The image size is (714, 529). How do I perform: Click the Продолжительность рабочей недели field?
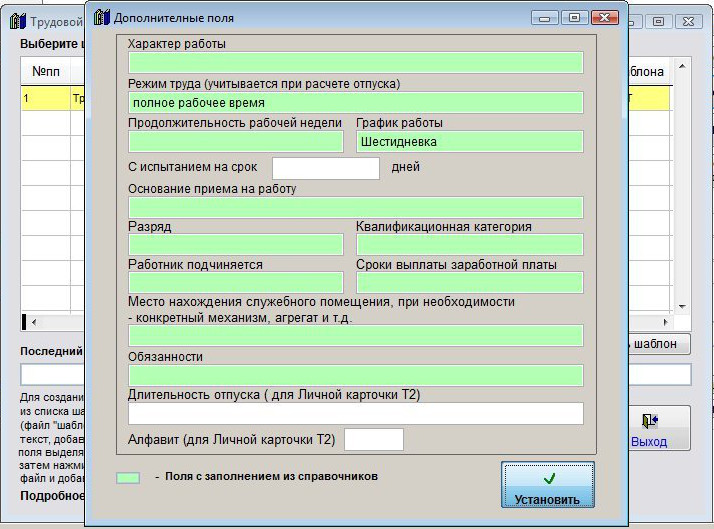[x=236, y=142]
